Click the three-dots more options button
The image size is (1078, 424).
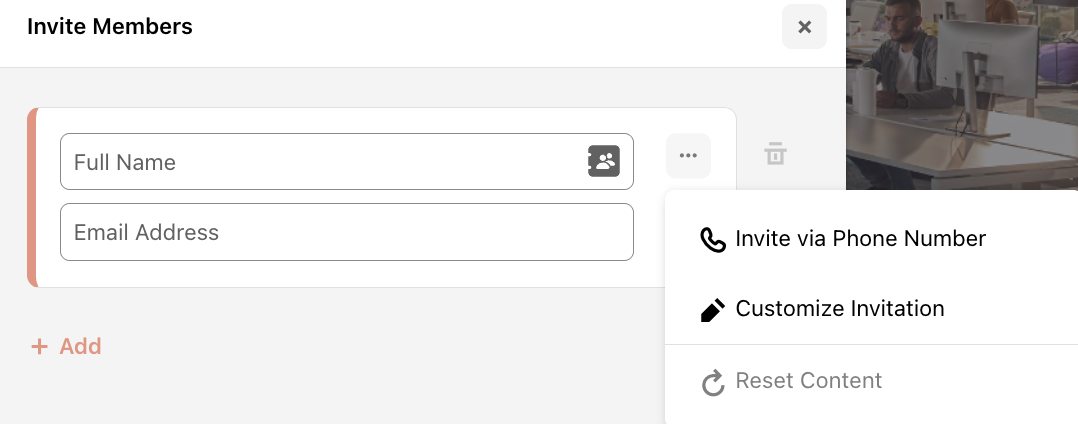click(x=688, y=156)
